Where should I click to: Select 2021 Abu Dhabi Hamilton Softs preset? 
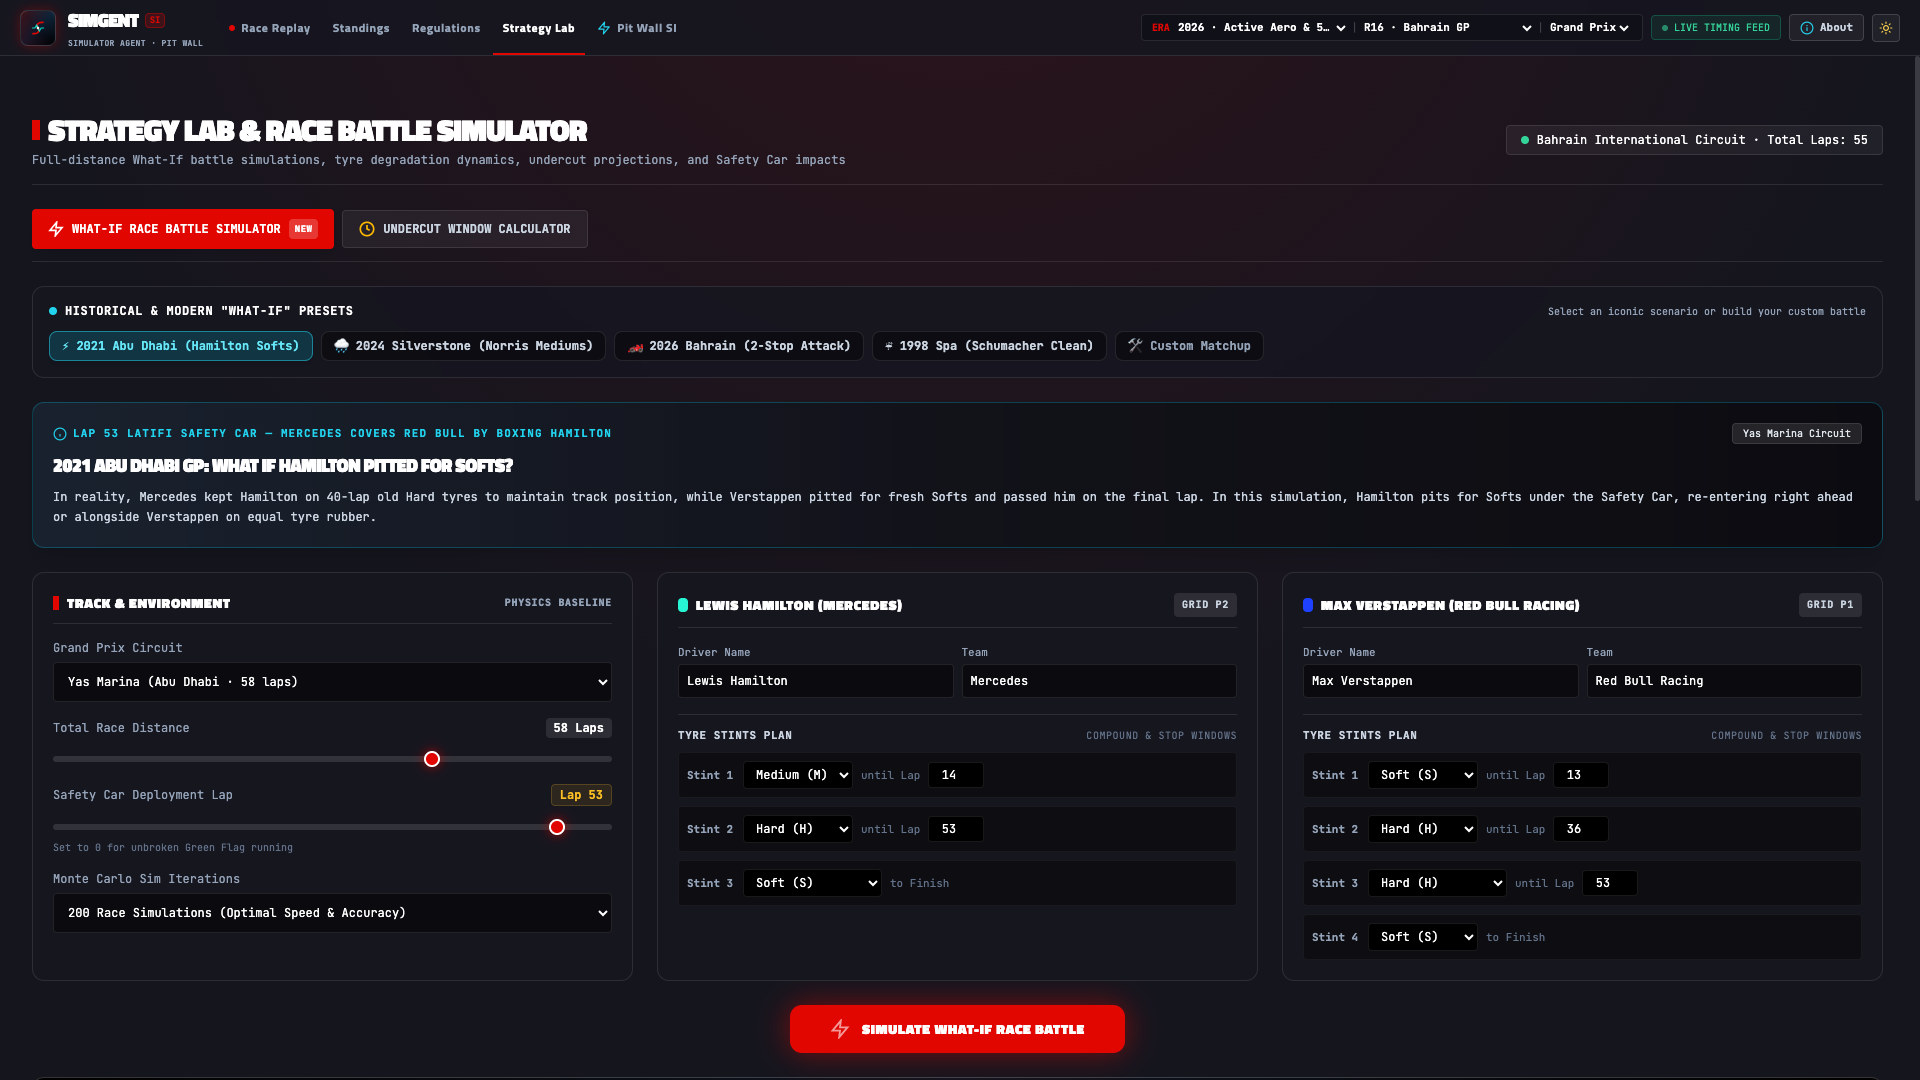[181, 346]
